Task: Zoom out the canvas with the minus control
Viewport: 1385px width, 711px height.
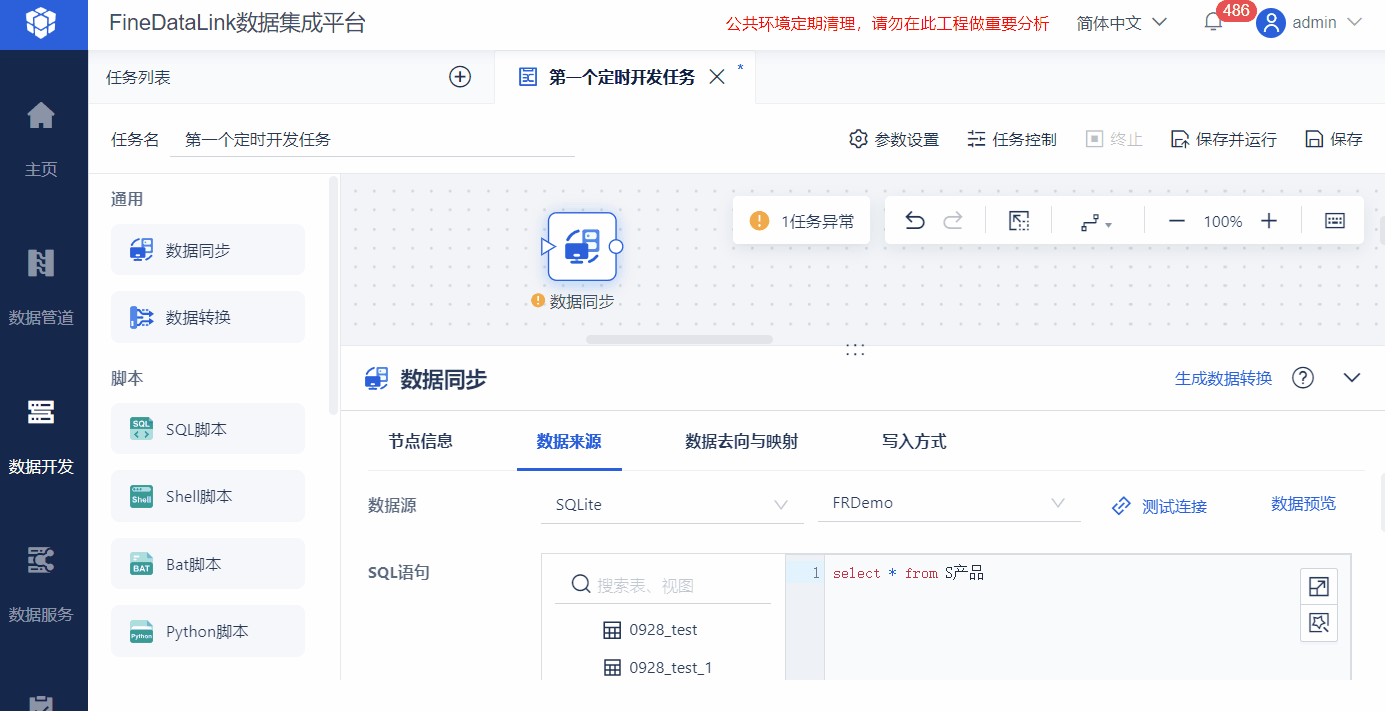Action: click(1176, 220)
